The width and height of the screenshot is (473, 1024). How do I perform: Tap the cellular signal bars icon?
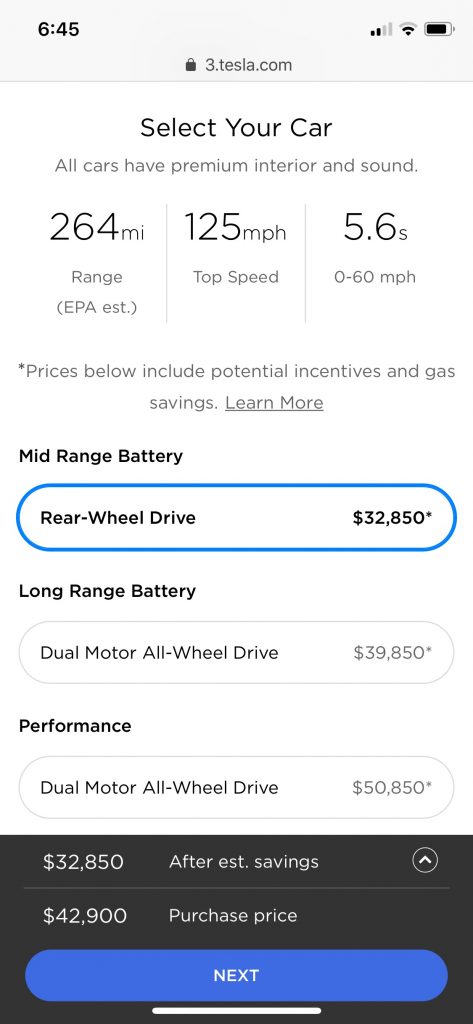(x=382, y=29)
